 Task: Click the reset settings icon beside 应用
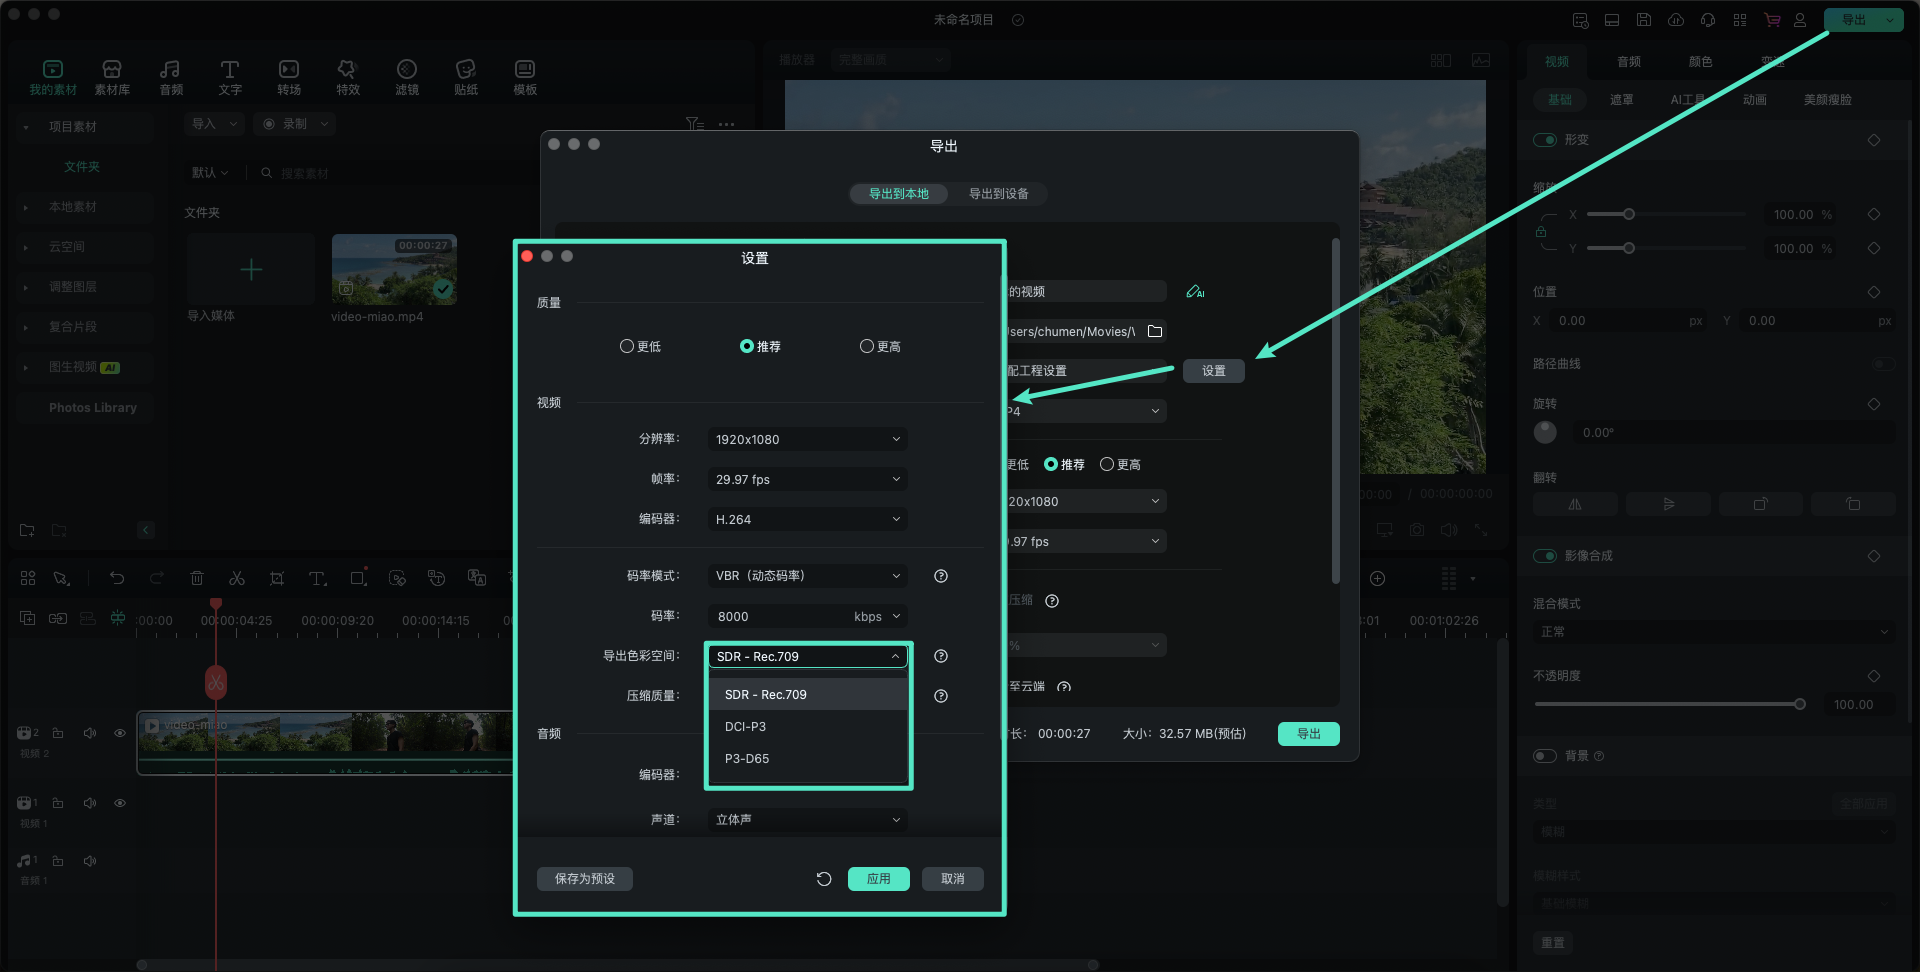823,879
